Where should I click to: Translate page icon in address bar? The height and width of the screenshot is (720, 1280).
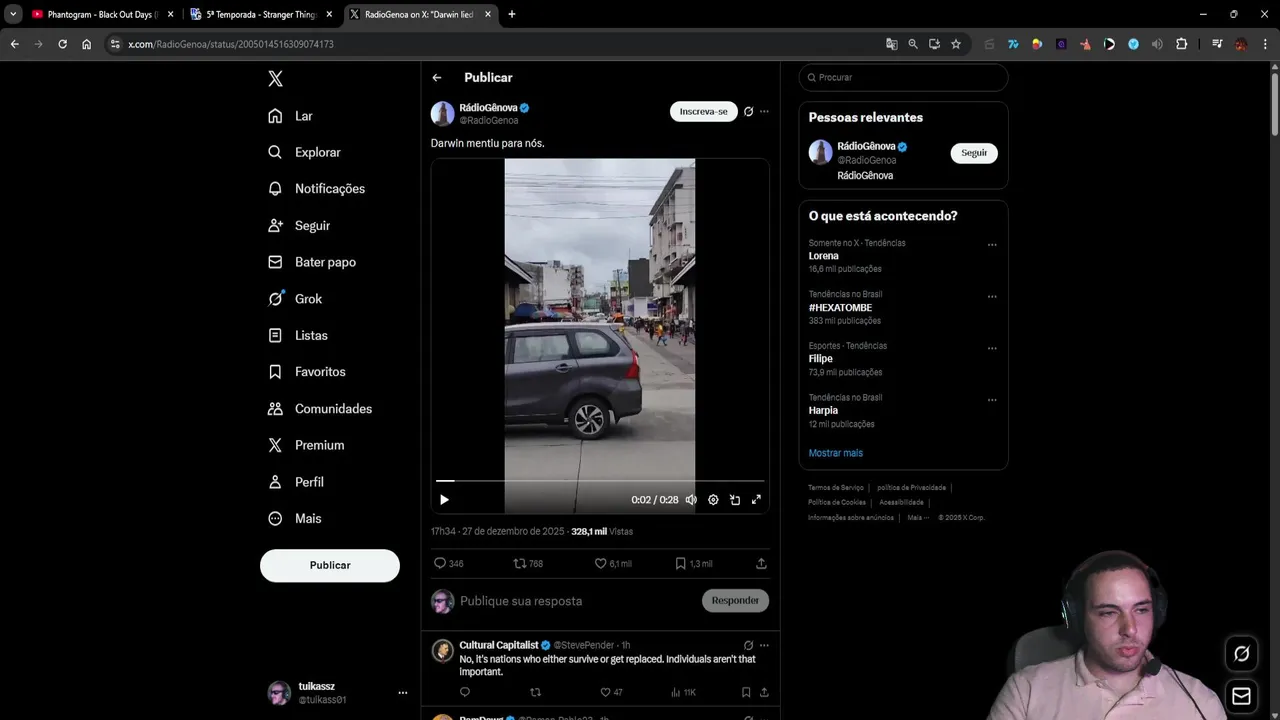(891, 44)
